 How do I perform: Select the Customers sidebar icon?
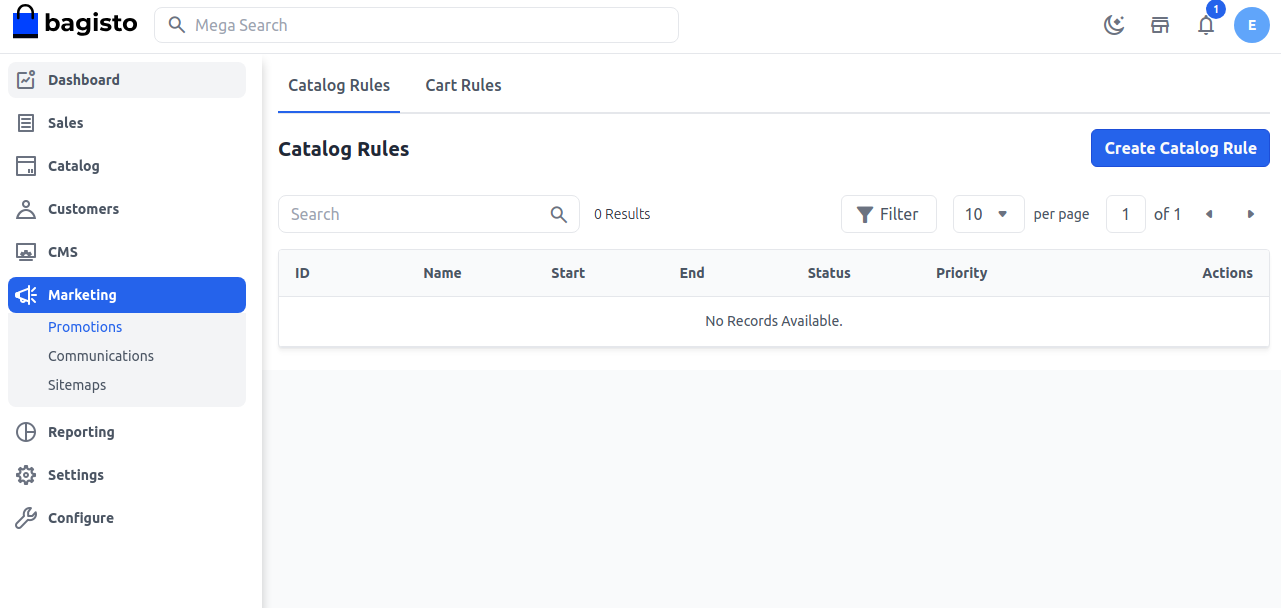click(x=26, y=209)
